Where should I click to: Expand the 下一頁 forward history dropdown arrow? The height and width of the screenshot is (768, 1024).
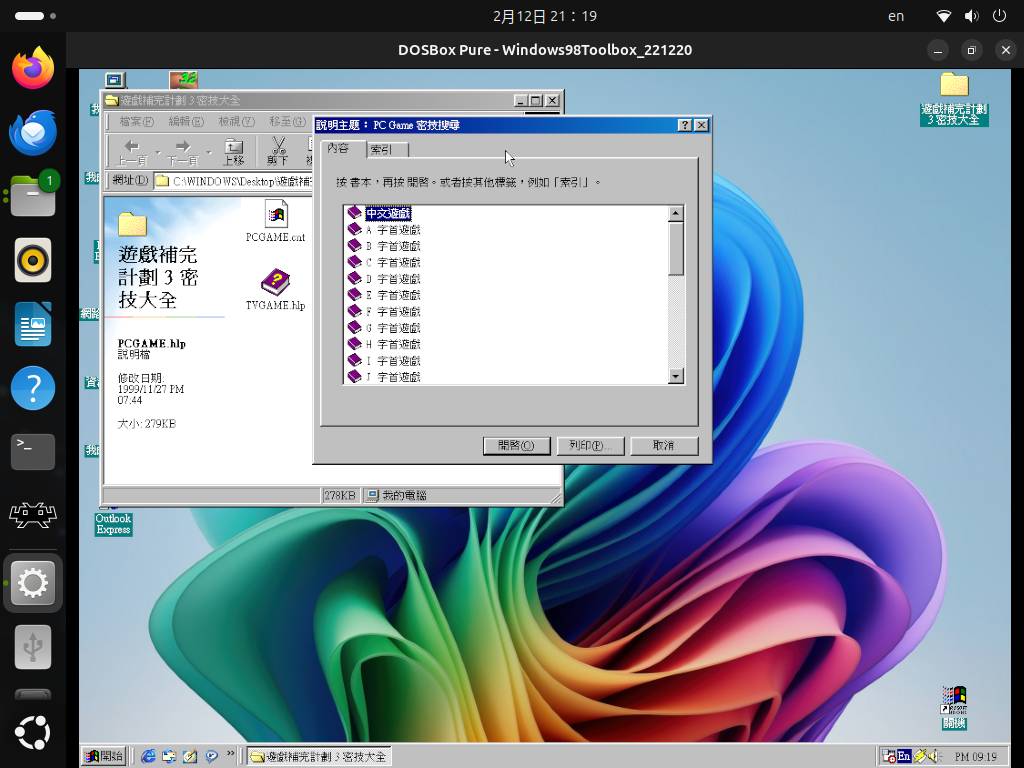208,152
